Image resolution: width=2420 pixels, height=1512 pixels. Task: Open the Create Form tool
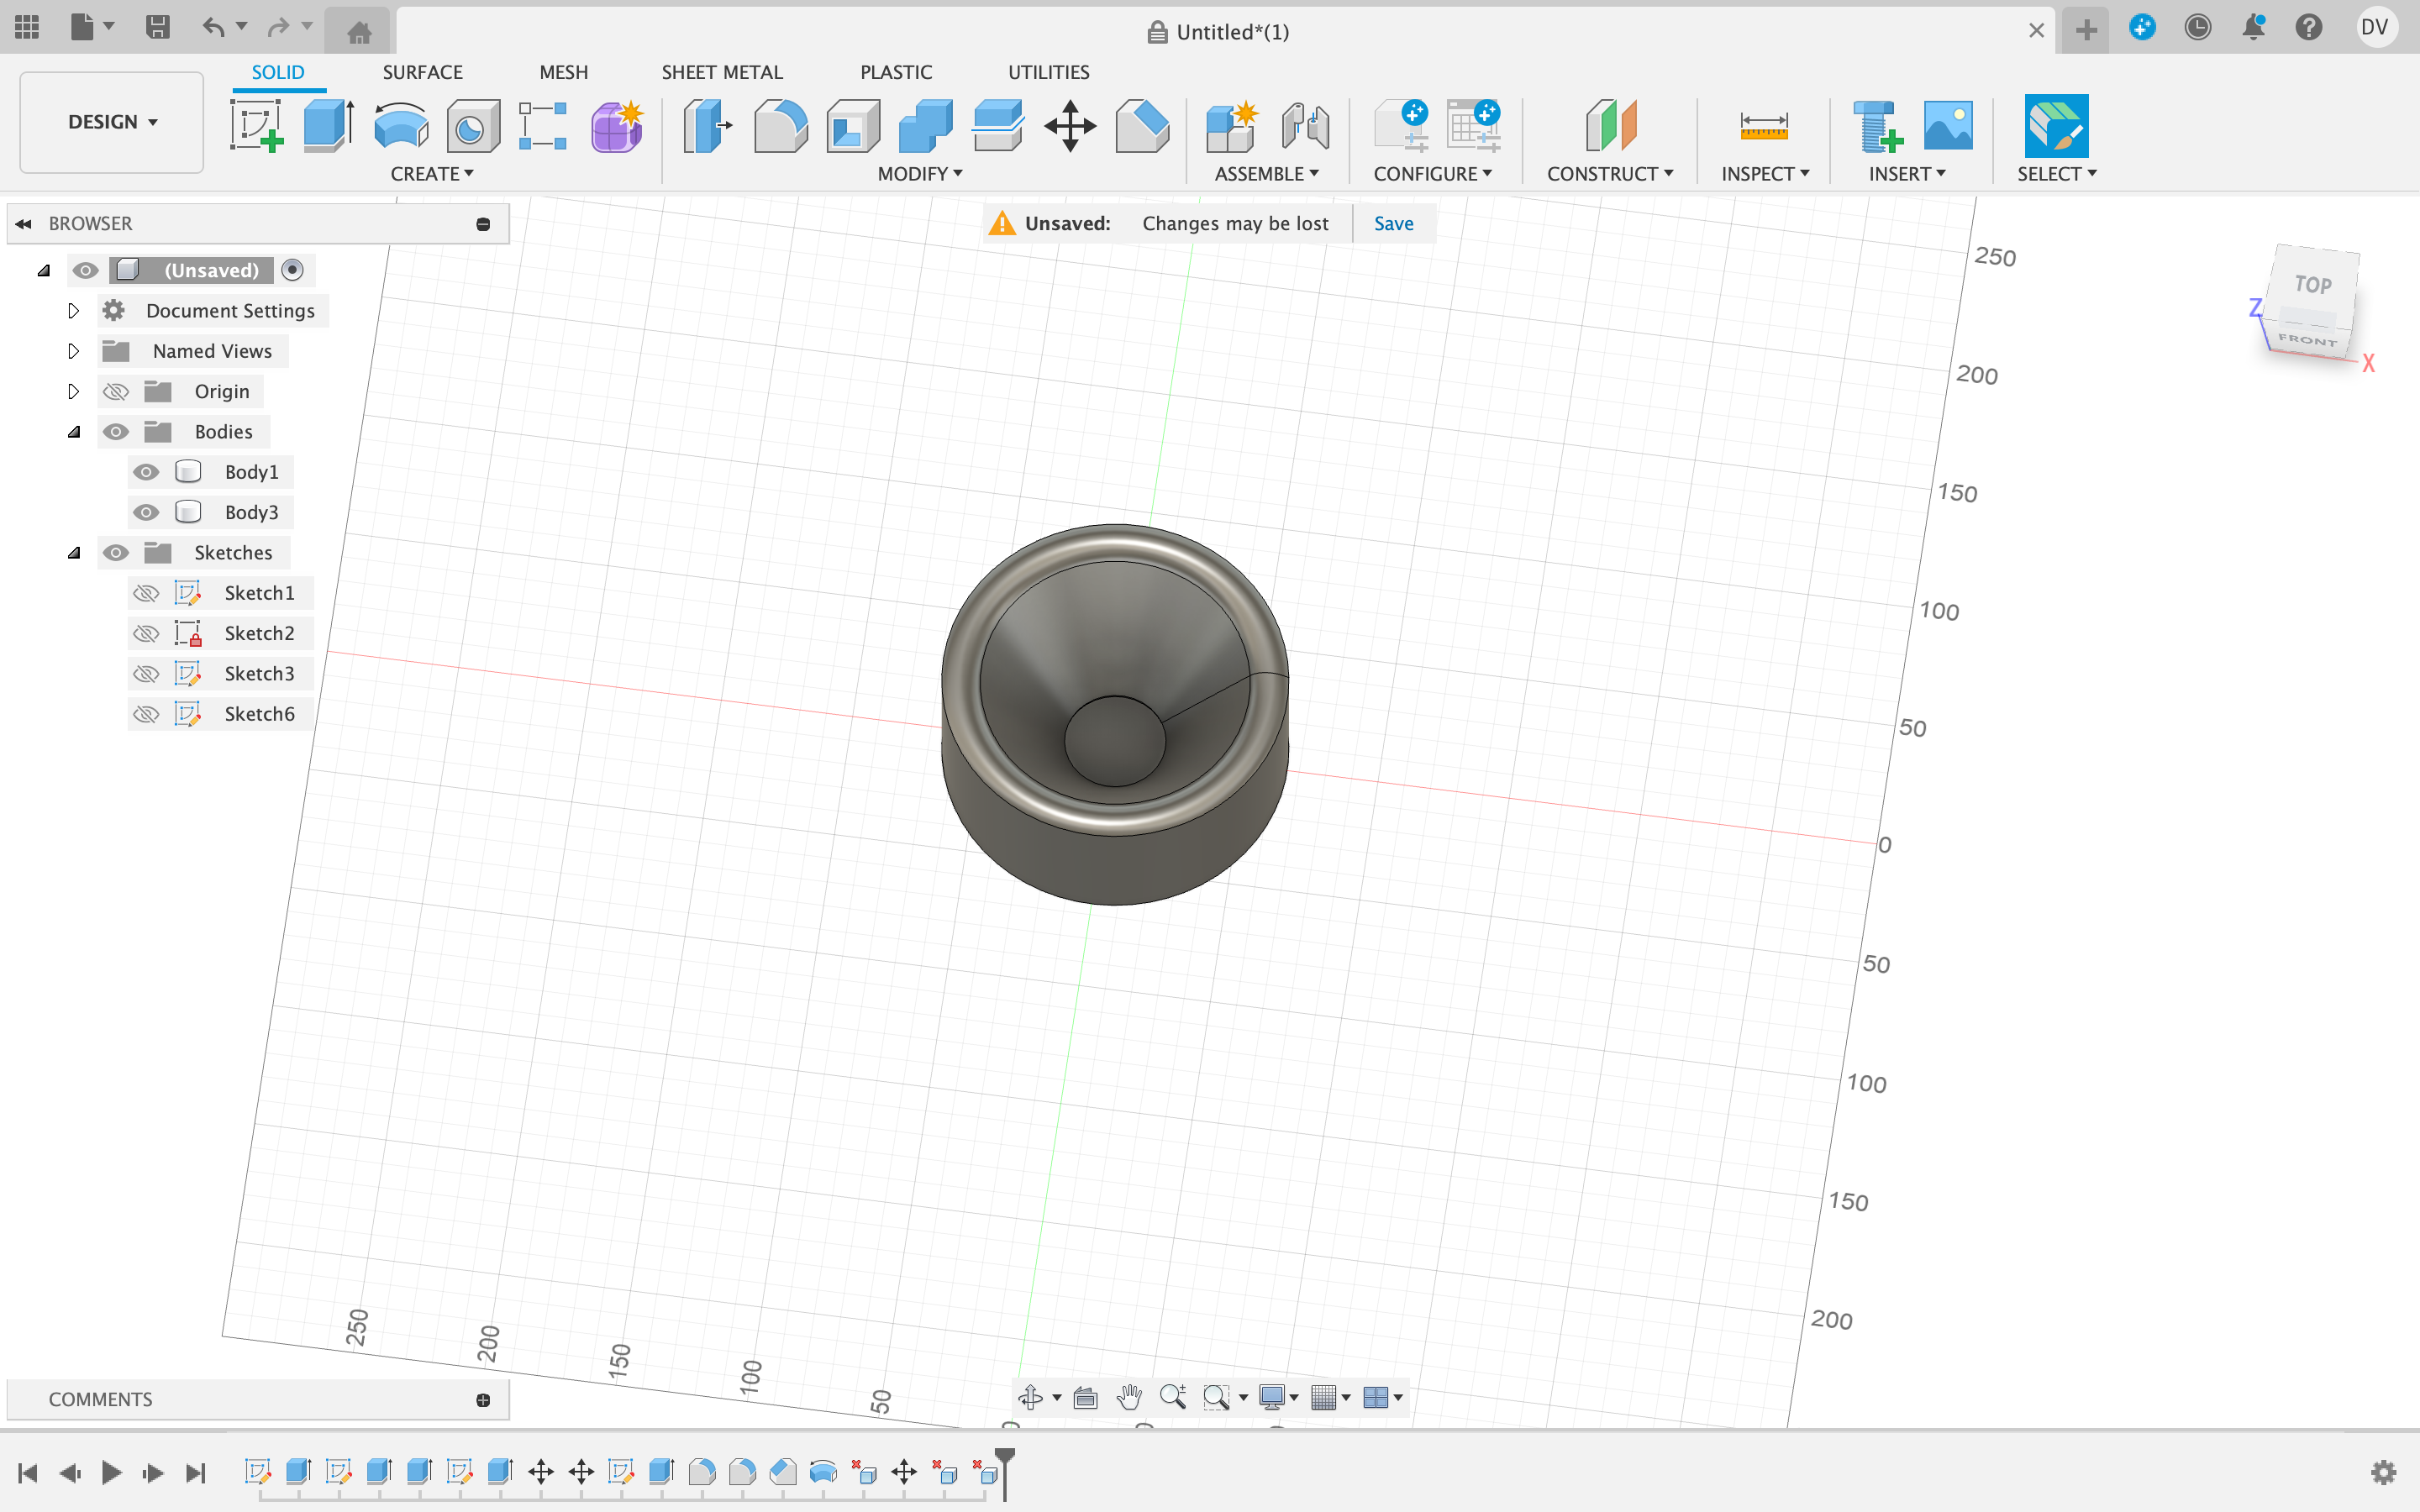coord(616,126)
